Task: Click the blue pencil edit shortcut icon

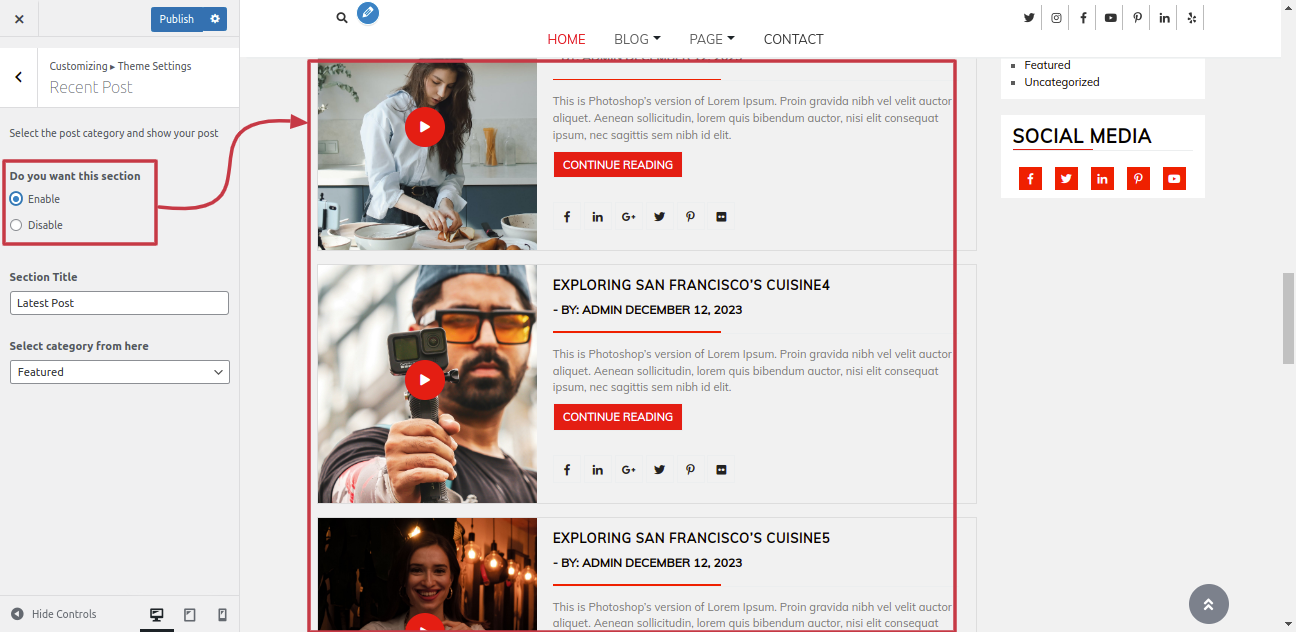Action: point(368,13)
